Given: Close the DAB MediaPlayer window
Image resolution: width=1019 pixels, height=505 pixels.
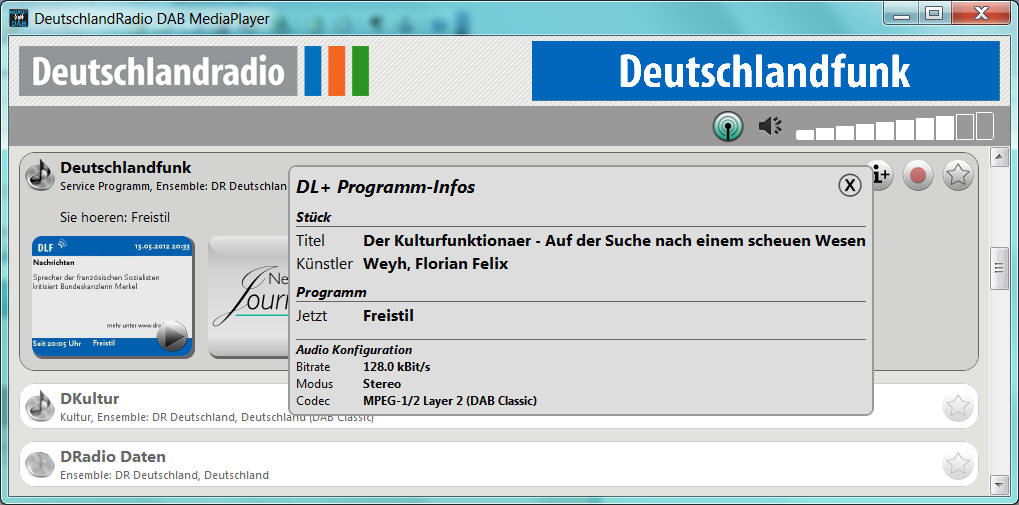Looking at the screenshot, I should 981,14.
